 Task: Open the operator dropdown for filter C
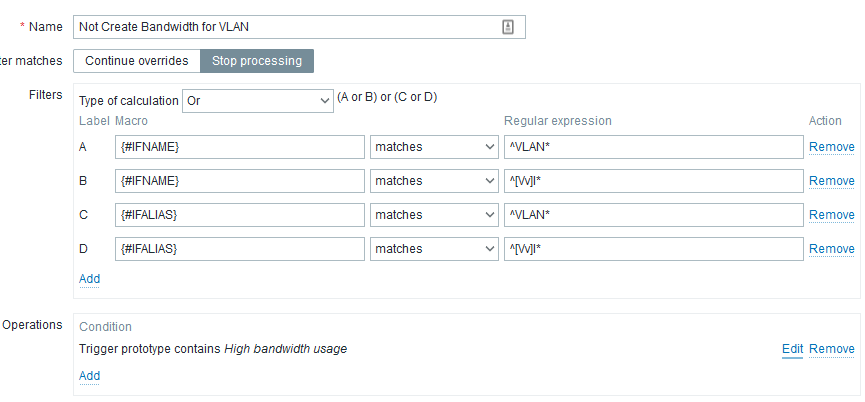coord(435,215)
